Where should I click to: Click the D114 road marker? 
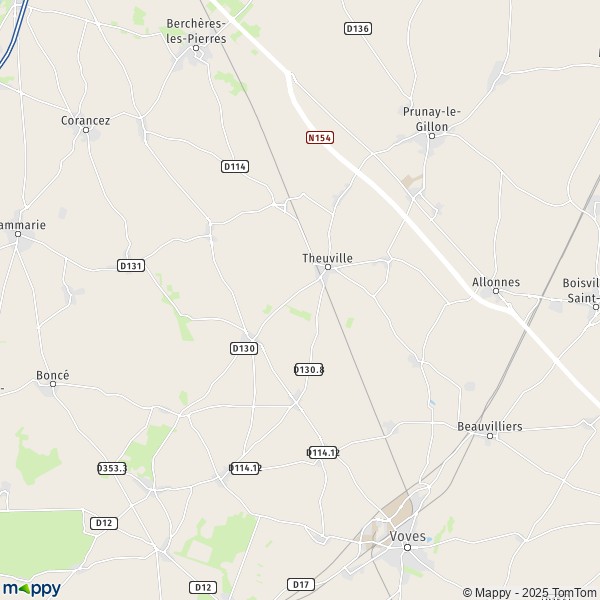[x=235, y=166]
